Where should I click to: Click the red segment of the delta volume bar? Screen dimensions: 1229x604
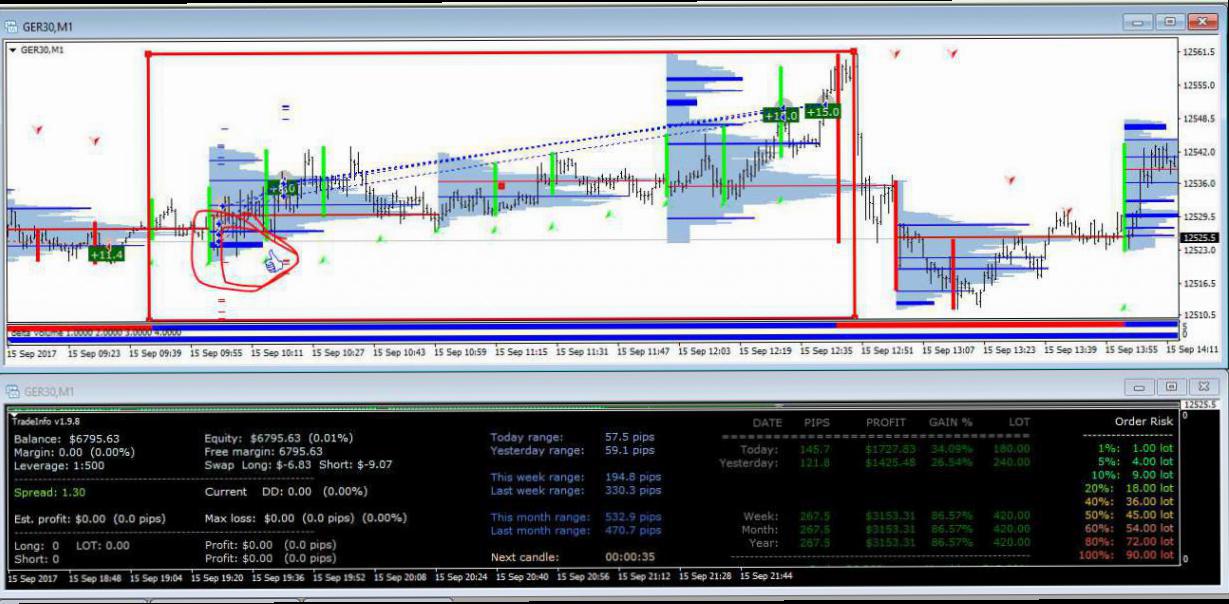point(980,324)
